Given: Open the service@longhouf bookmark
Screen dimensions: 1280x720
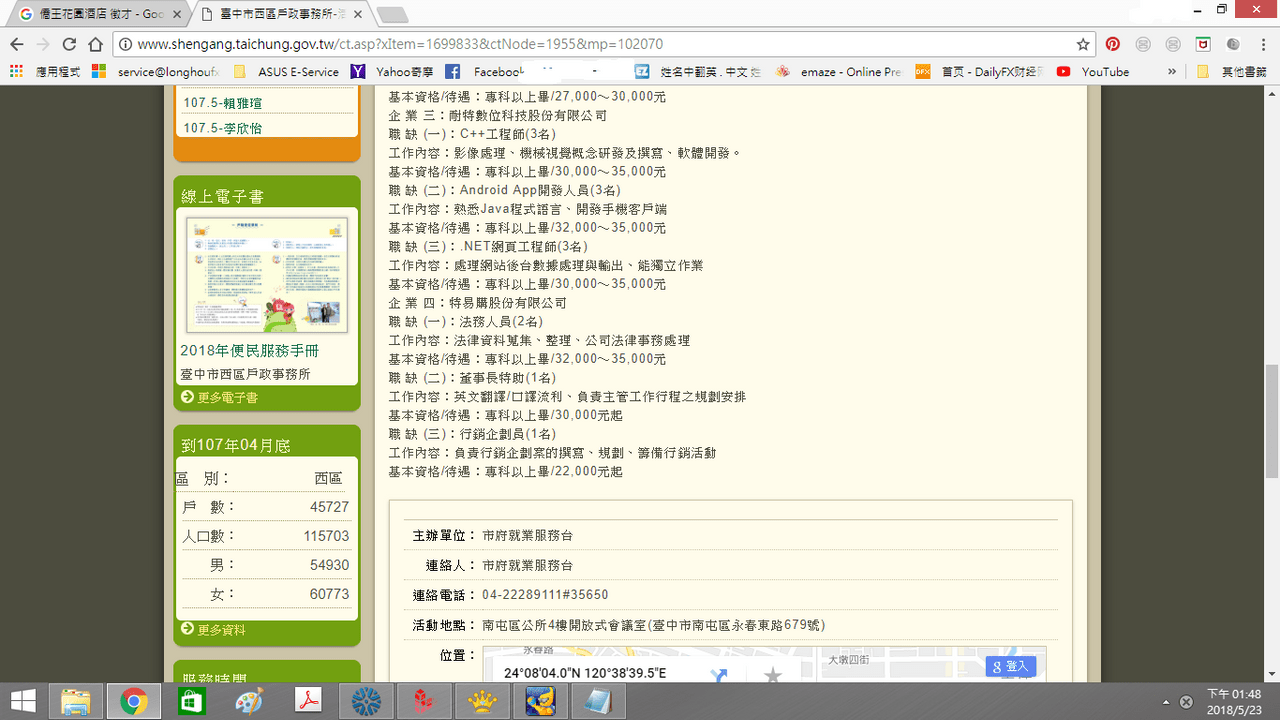Looking at the screenshot, I should tap(154, 72).
